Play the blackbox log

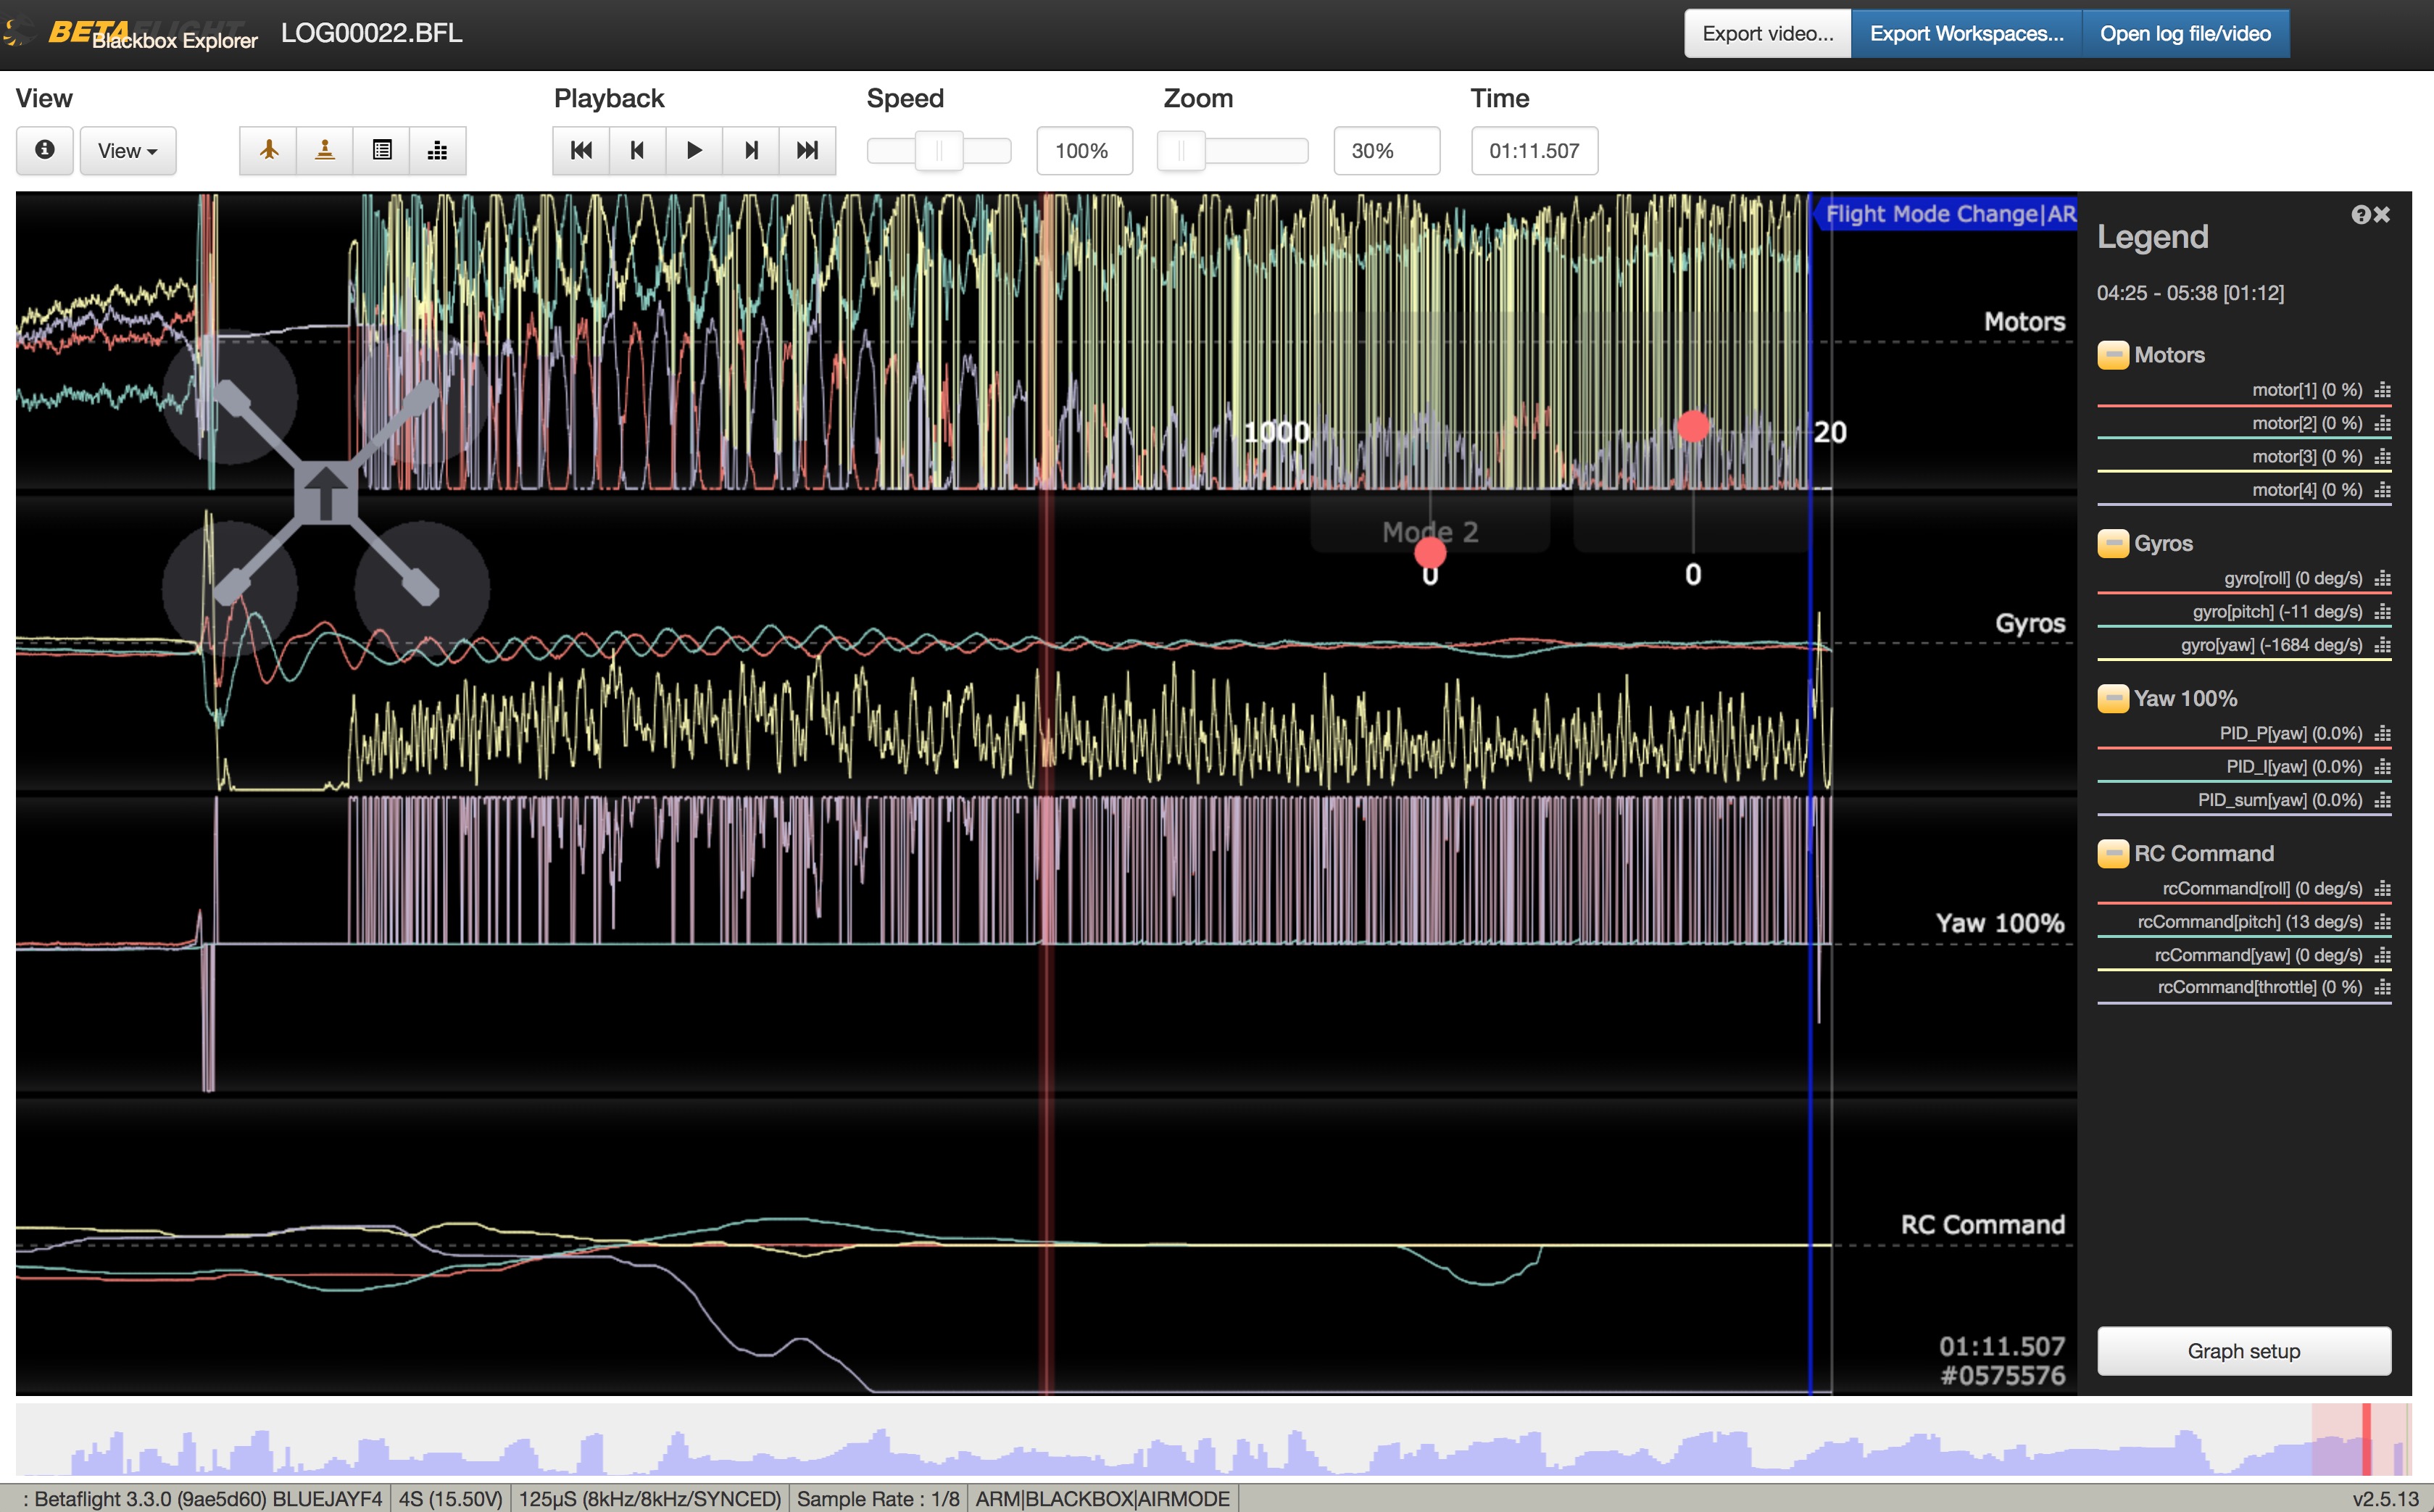(x=694, y=150)
